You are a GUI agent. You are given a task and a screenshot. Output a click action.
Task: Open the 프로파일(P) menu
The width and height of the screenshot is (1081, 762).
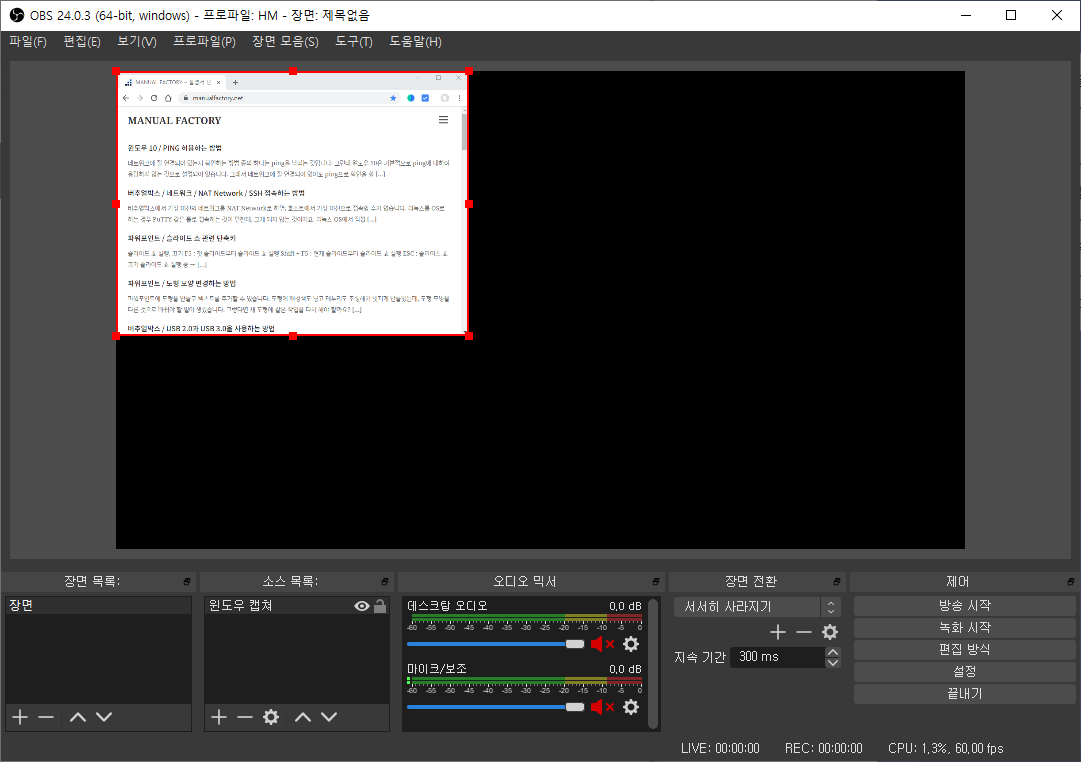(x=204, y=41)
